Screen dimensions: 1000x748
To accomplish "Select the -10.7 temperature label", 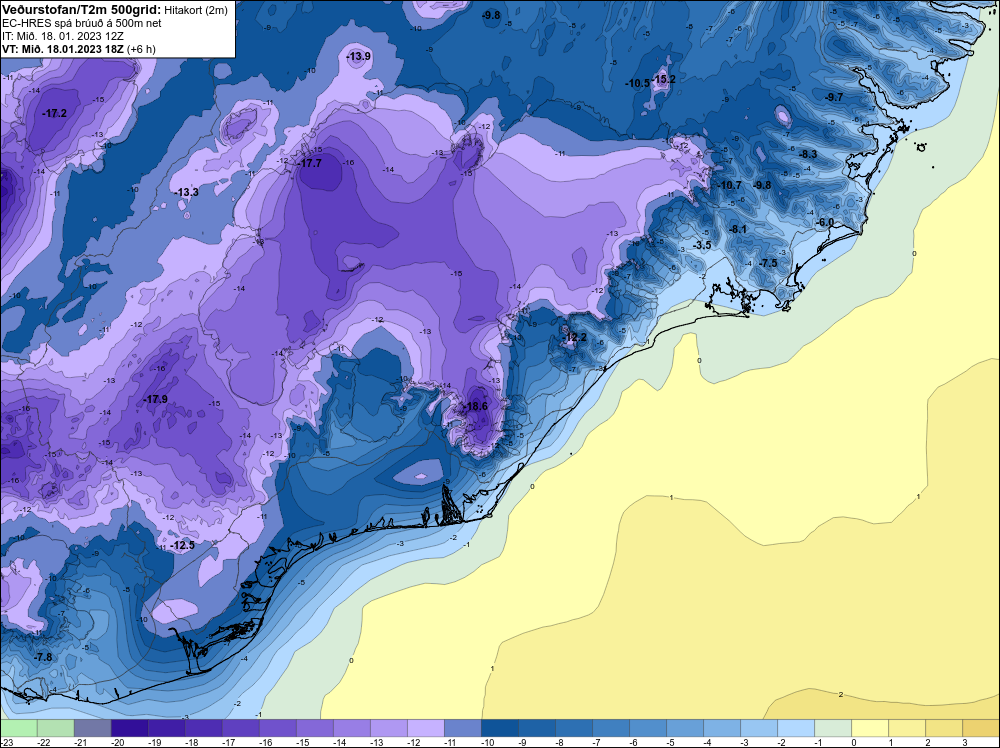I will 730,185.
